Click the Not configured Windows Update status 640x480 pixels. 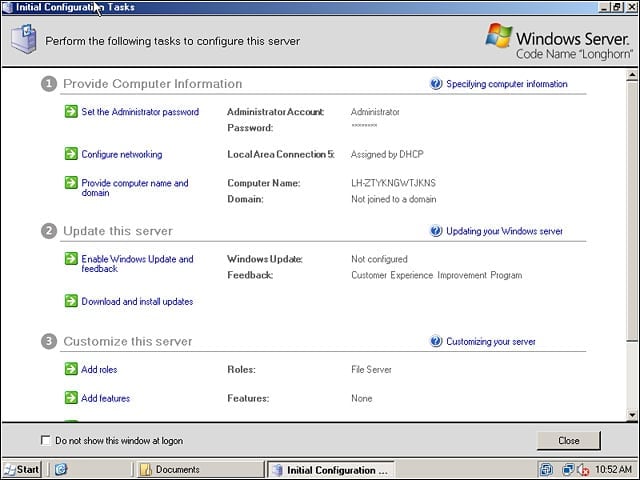(x=379, y=259)
